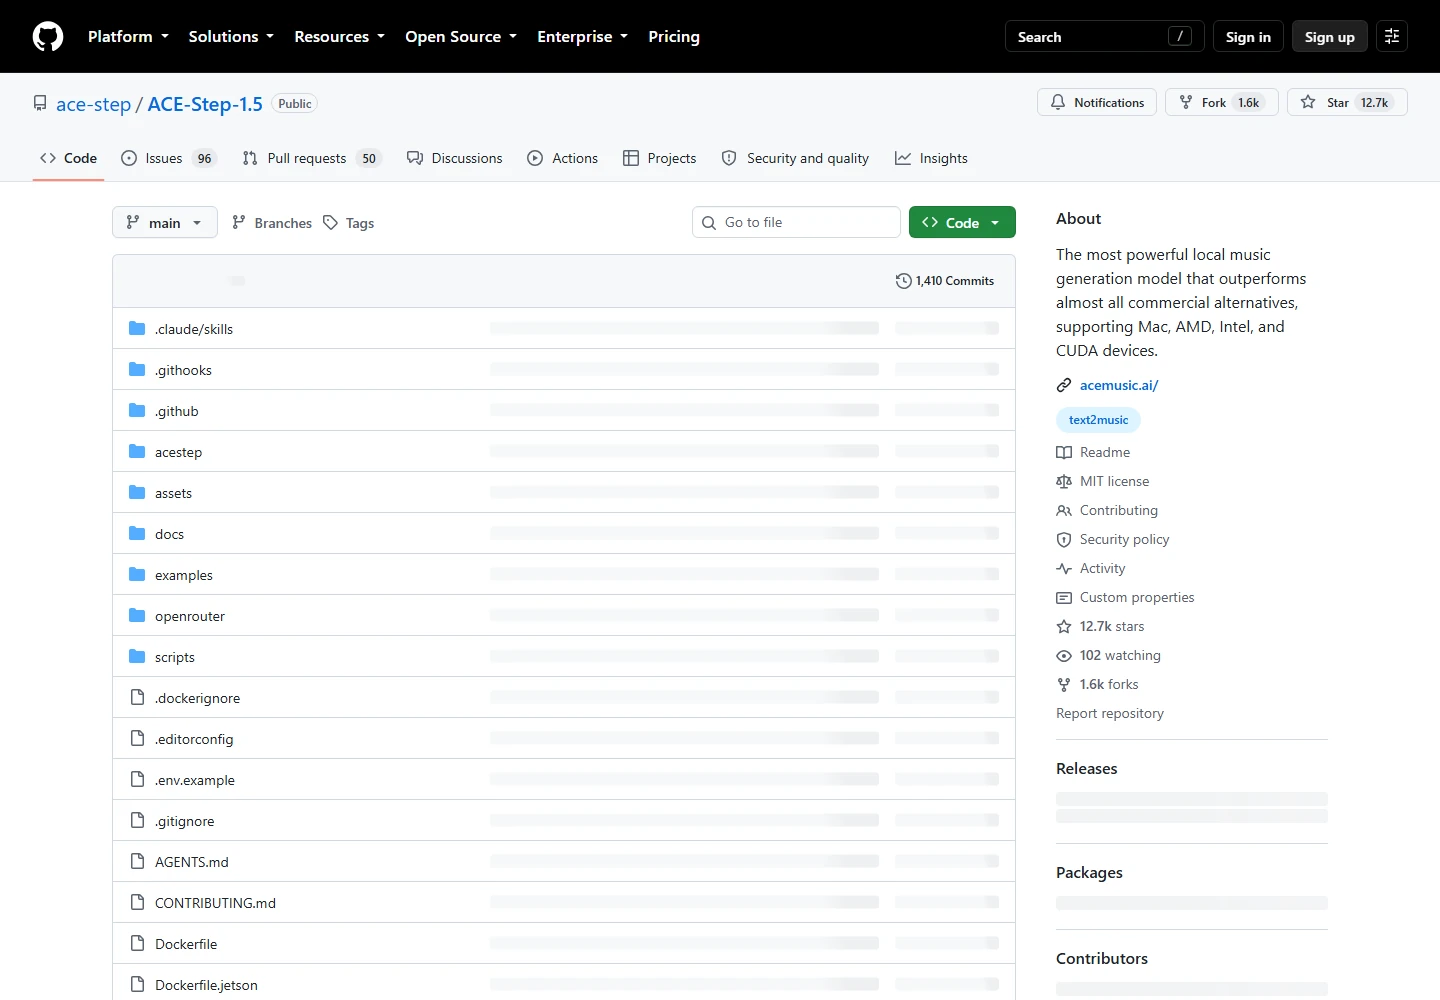Go to the Pricing page
The width and height of the screenshot is (1440, 1000).
pos(674,37)
